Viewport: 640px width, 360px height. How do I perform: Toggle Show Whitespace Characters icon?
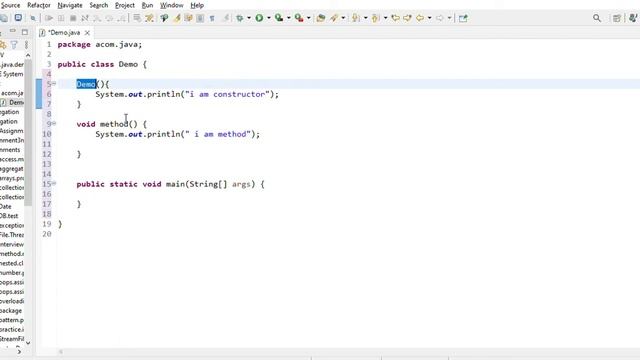212,18
